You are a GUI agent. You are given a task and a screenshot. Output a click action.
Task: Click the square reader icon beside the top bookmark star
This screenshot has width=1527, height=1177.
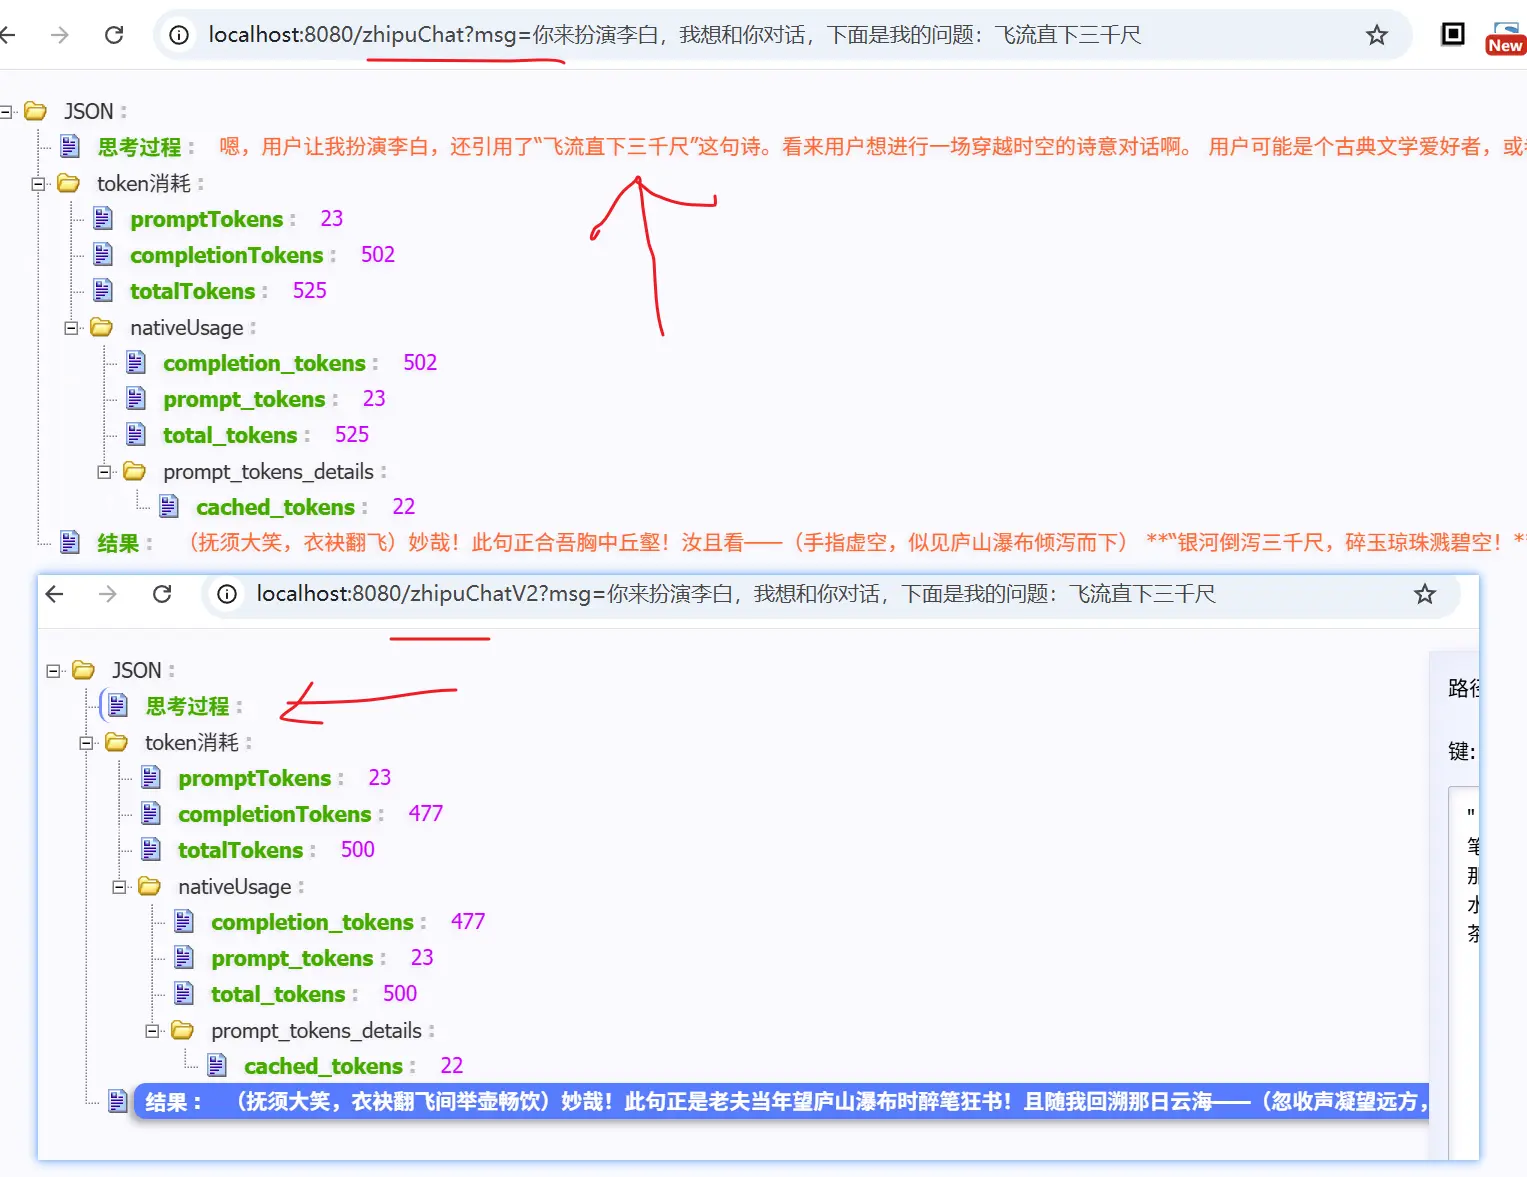[1452, 35]
